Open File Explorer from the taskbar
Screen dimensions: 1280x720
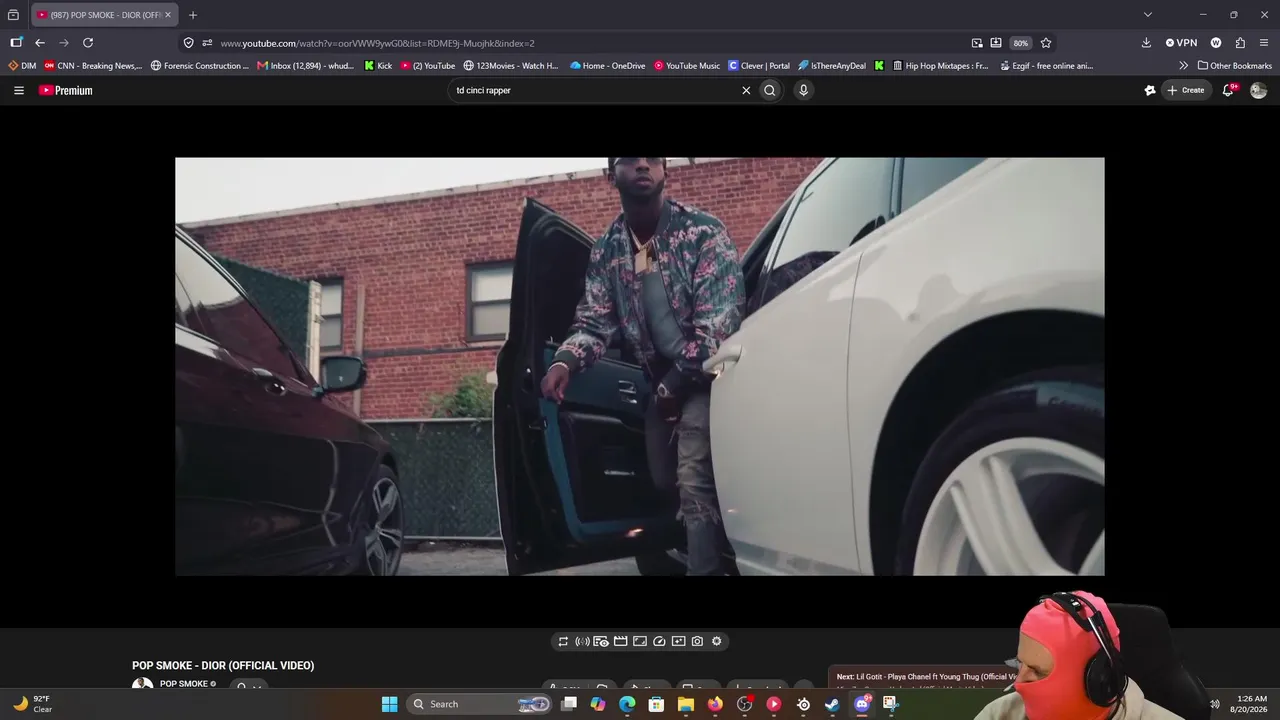[686, 704]
